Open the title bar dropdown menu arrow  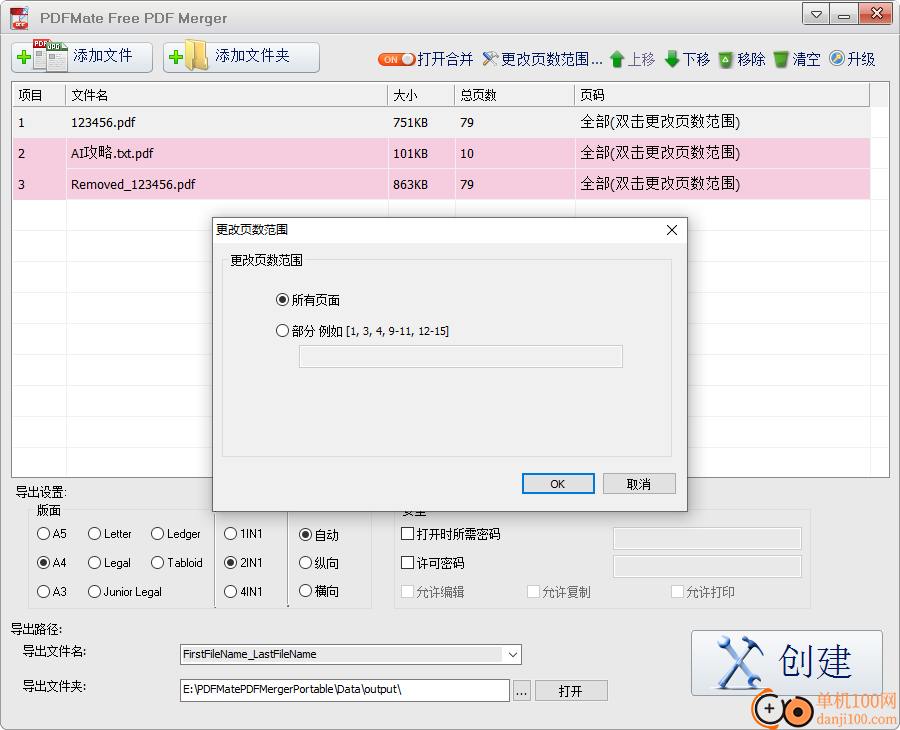pyautogui.click(x=816, y=14)
